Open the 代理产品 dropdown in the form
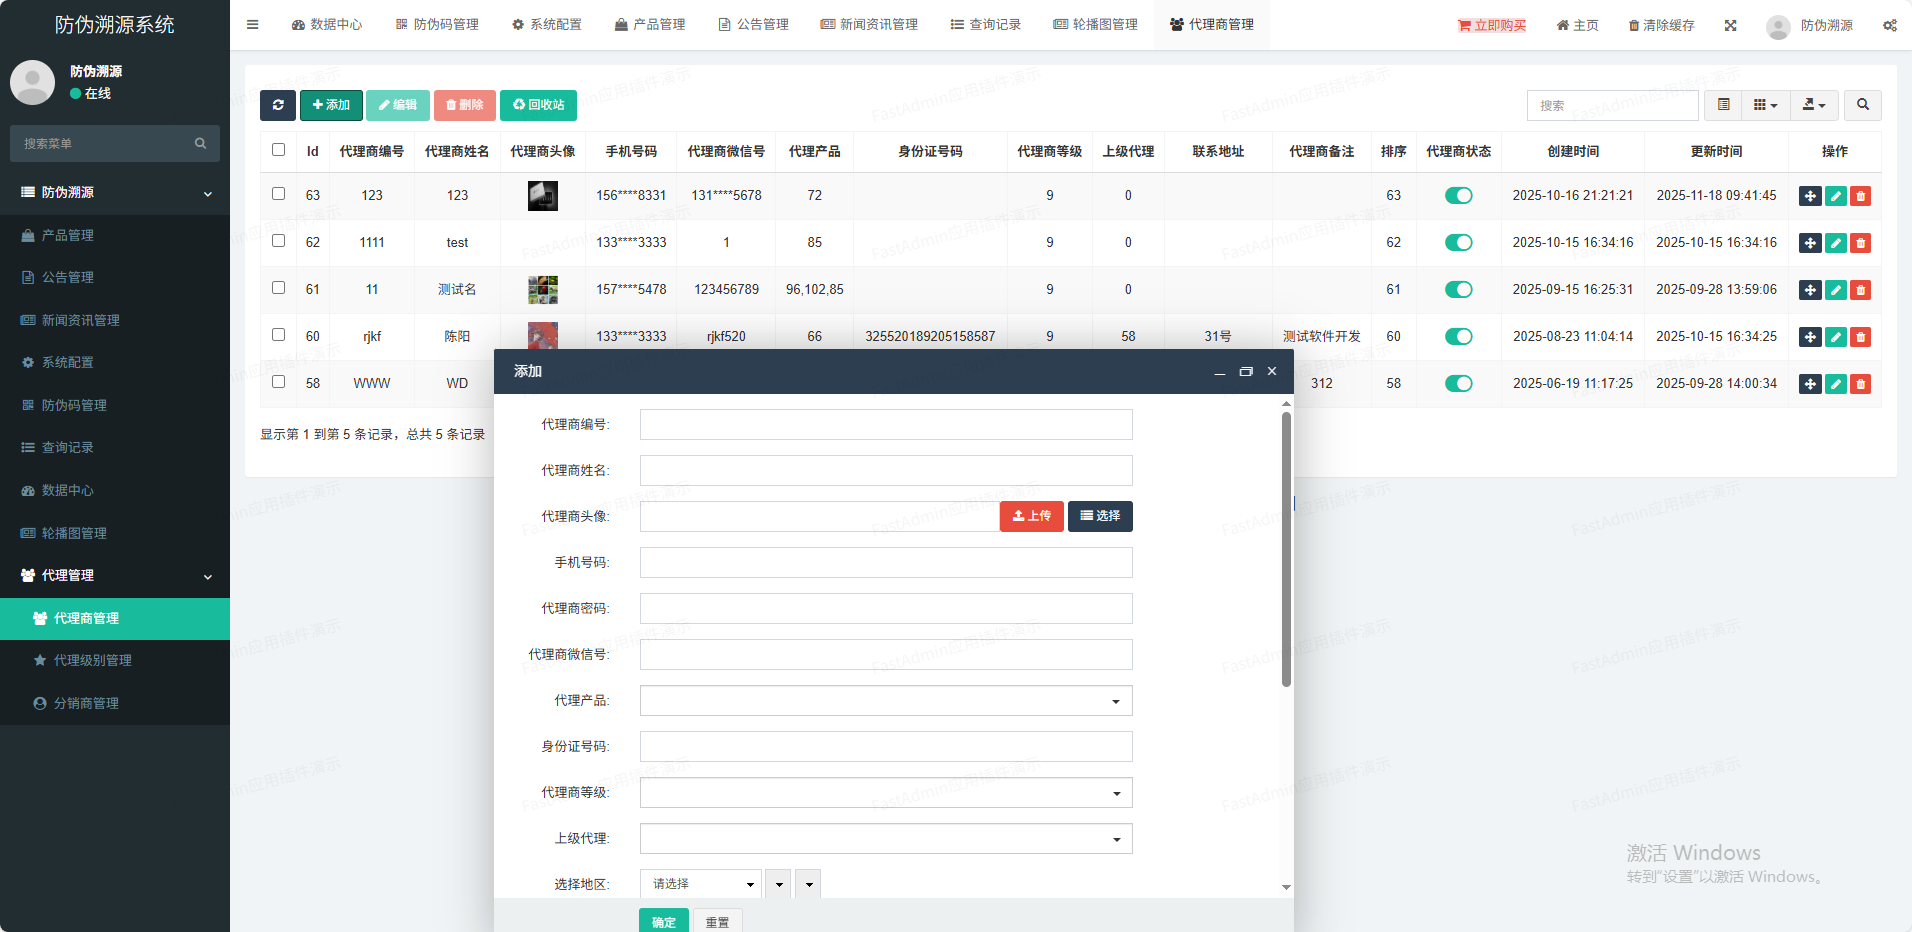 click(x=886, y=701)
